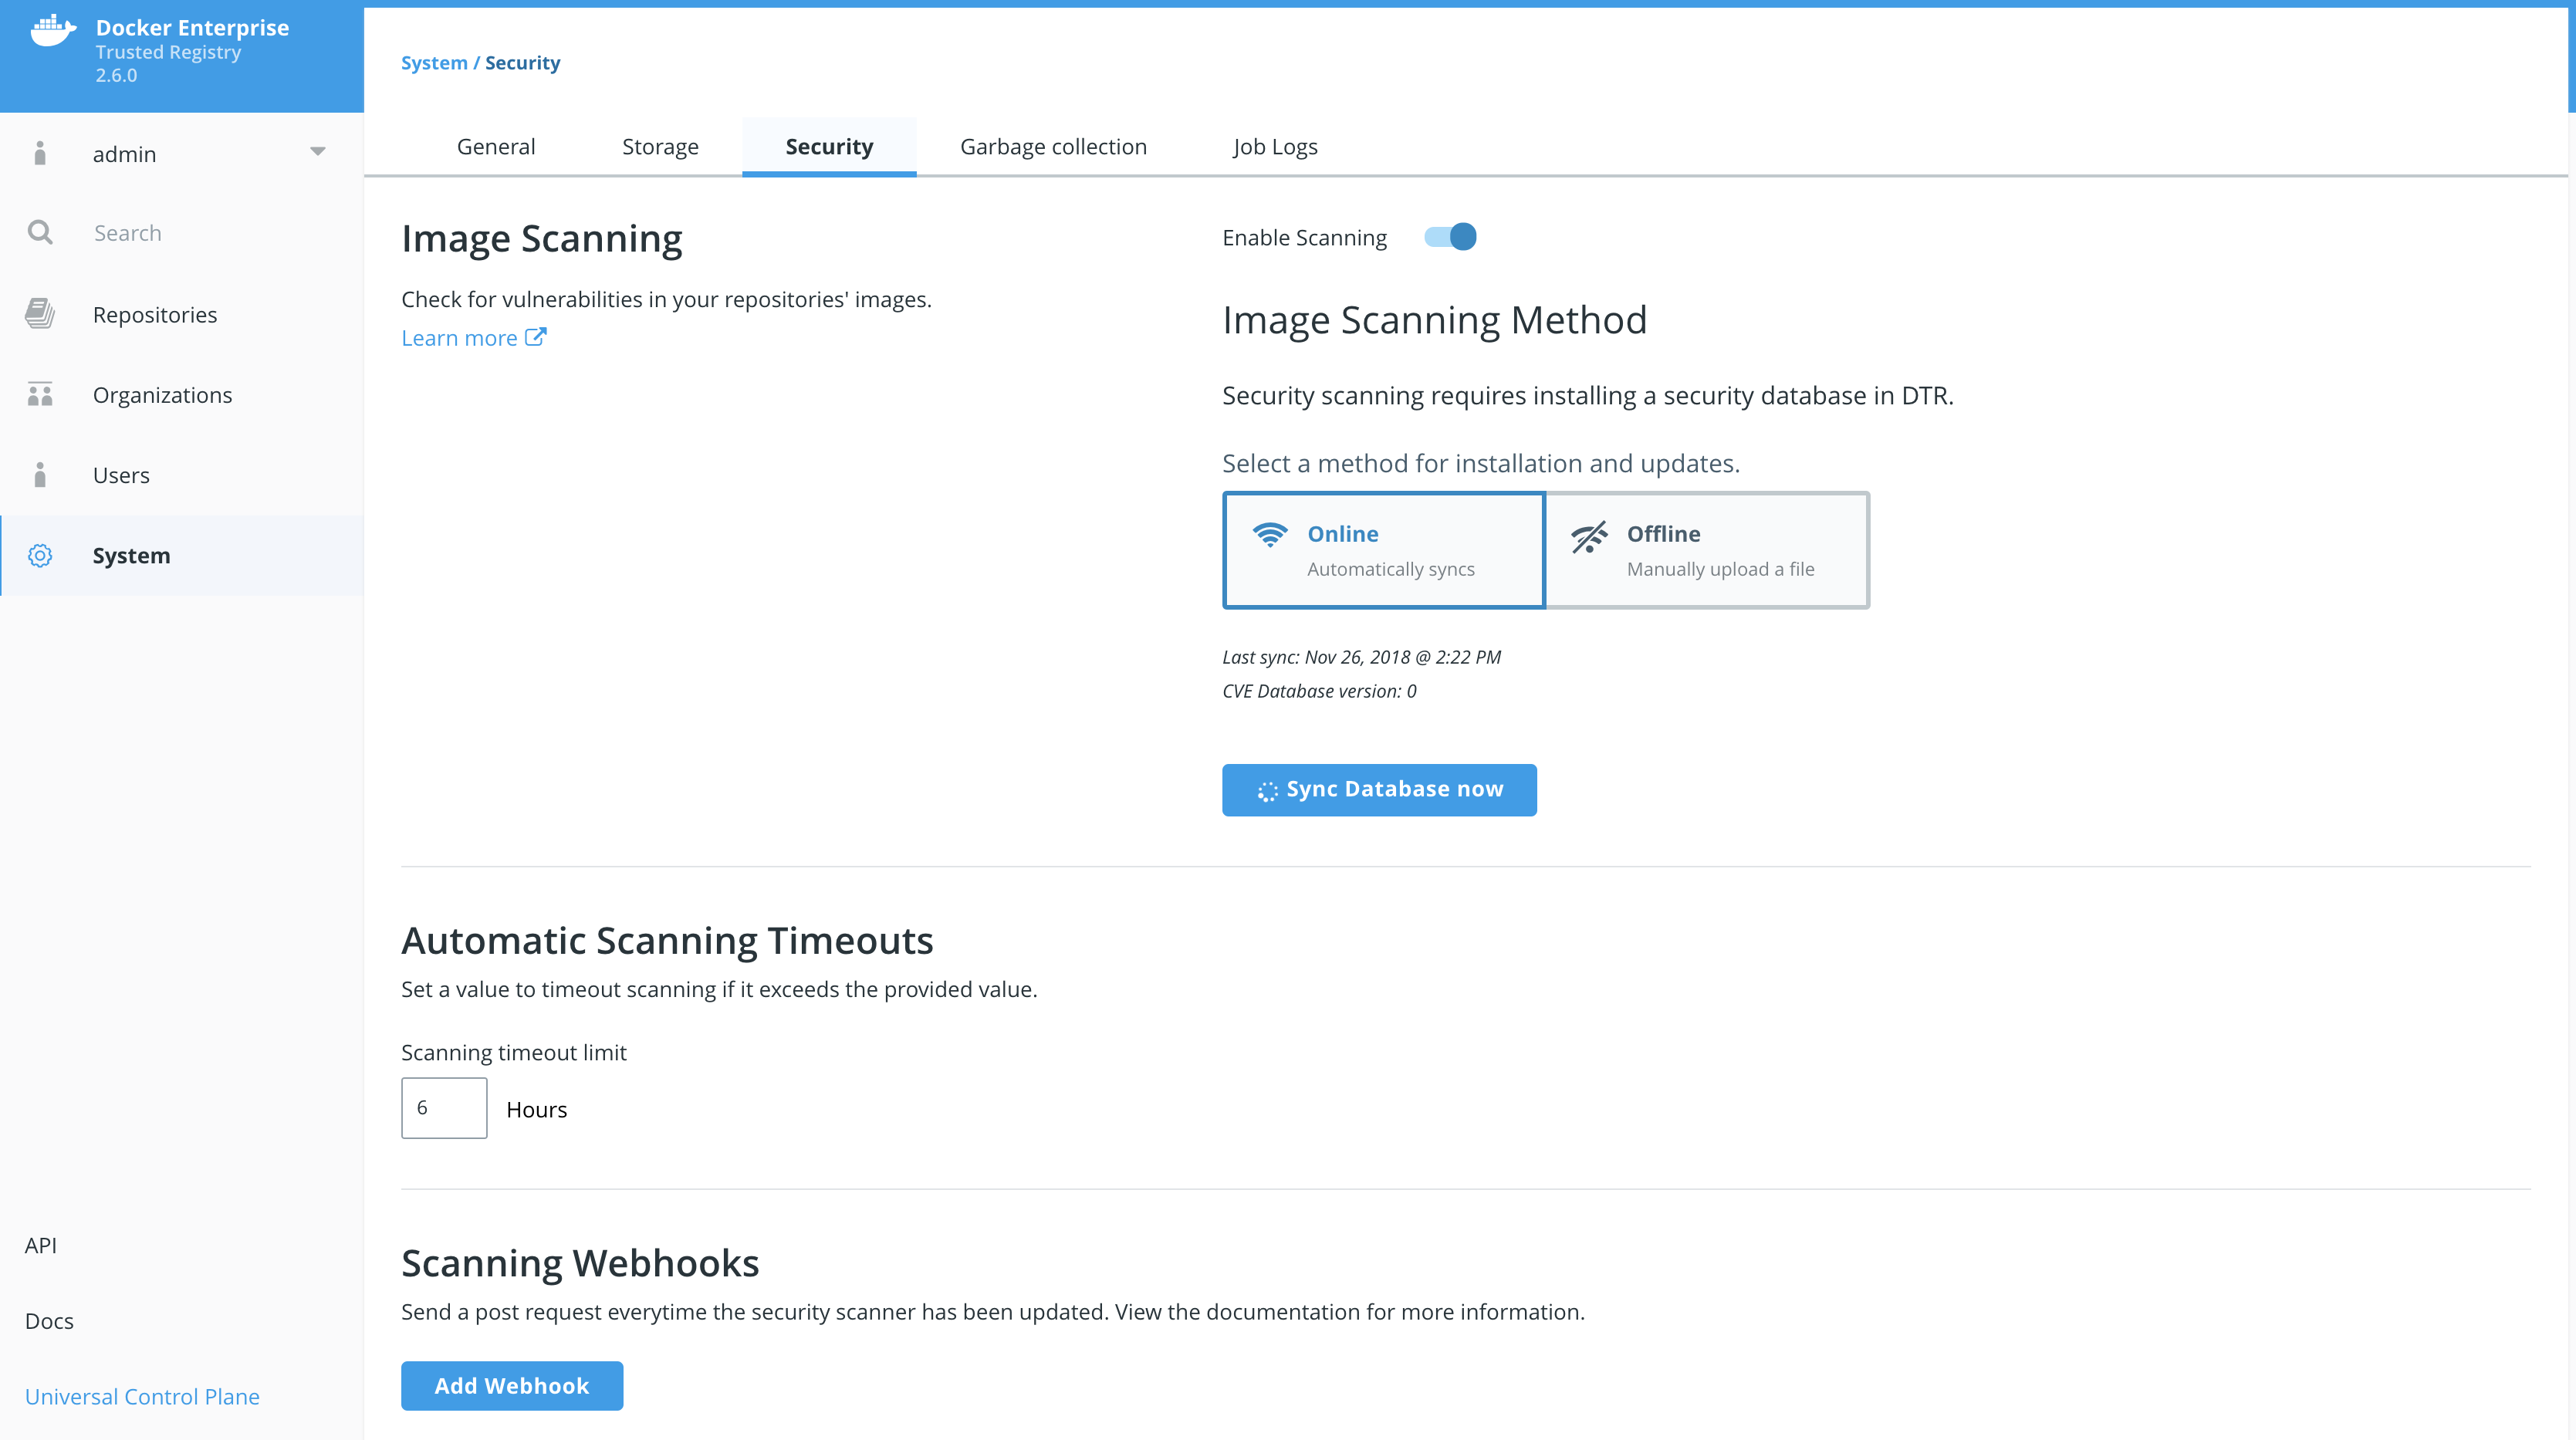This screenshot has height=1440, width=2576.
Task: Click the Security breadcrumb text
Action: pos(522,62)
